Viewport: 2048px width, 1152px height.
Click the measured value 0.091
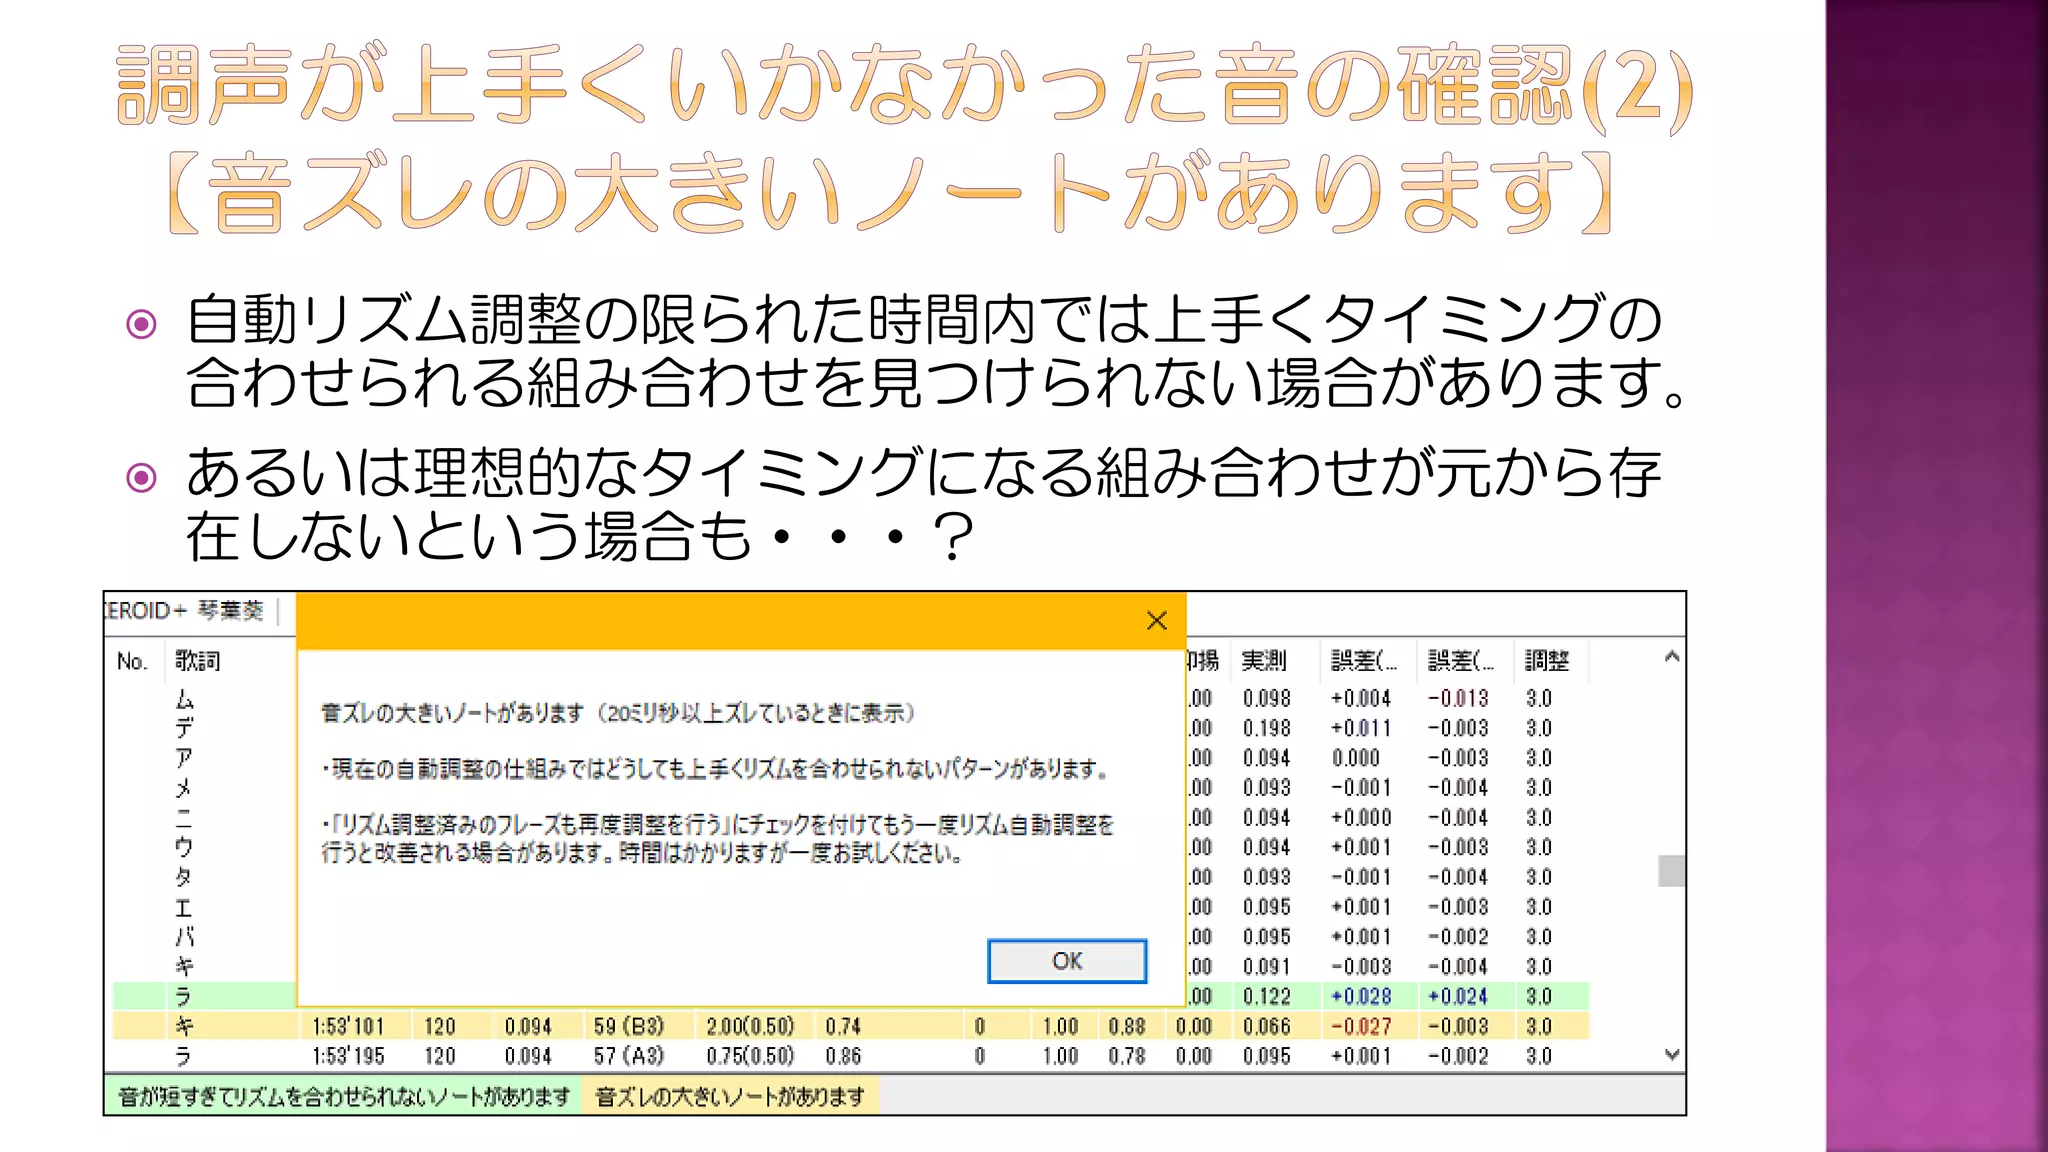click(x=1267, y=967)
